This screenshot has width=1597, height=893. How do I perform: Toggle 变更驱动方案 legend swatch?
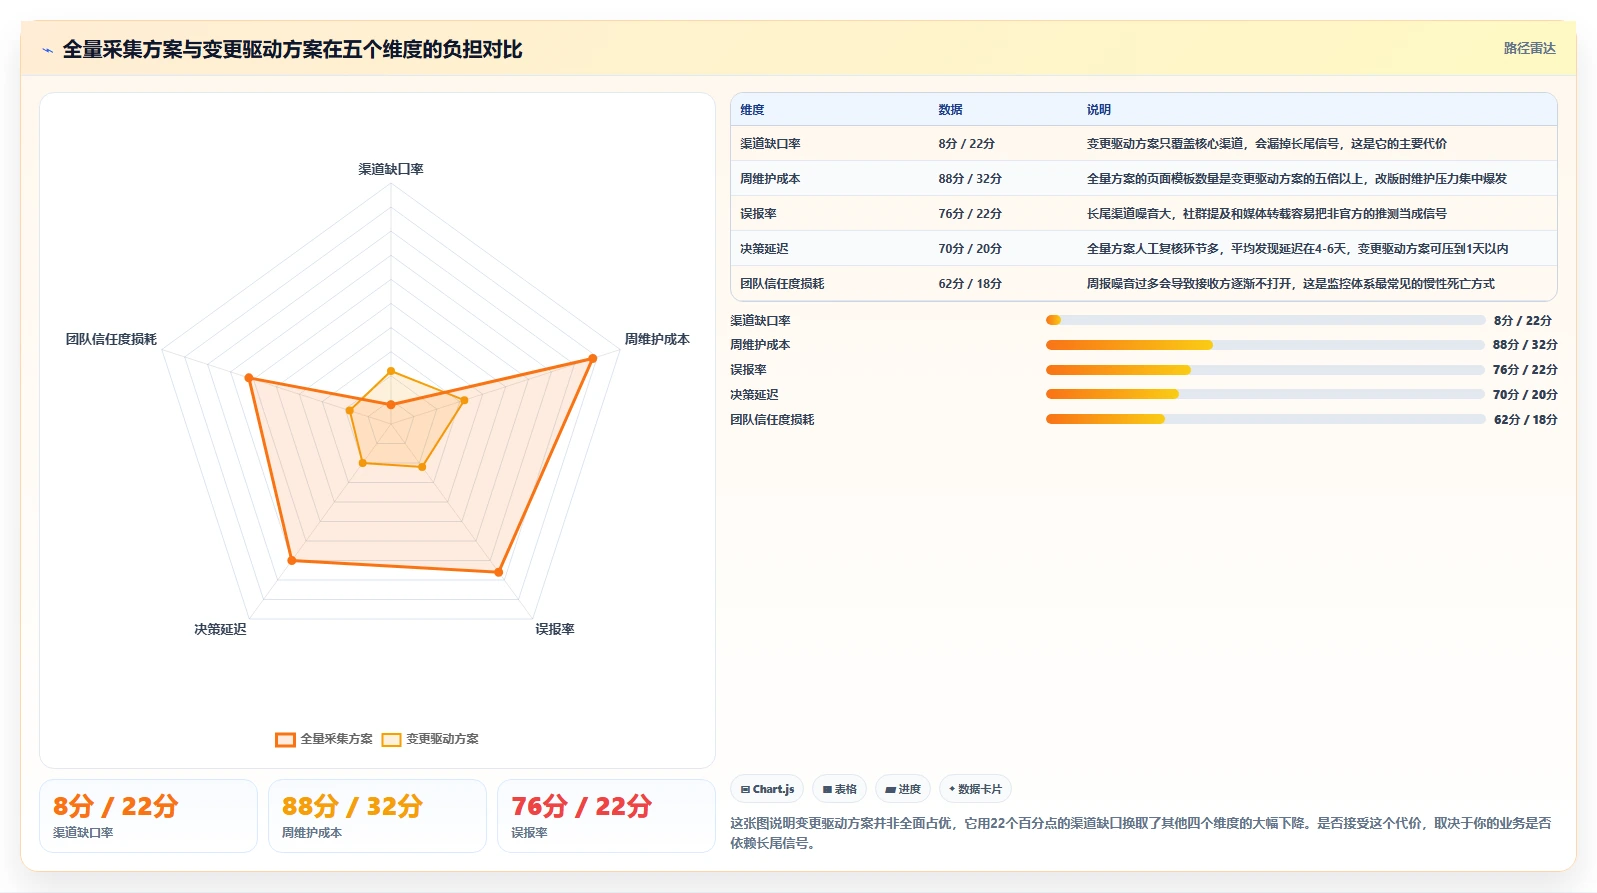pyautogui.click(x=391, y=740)
